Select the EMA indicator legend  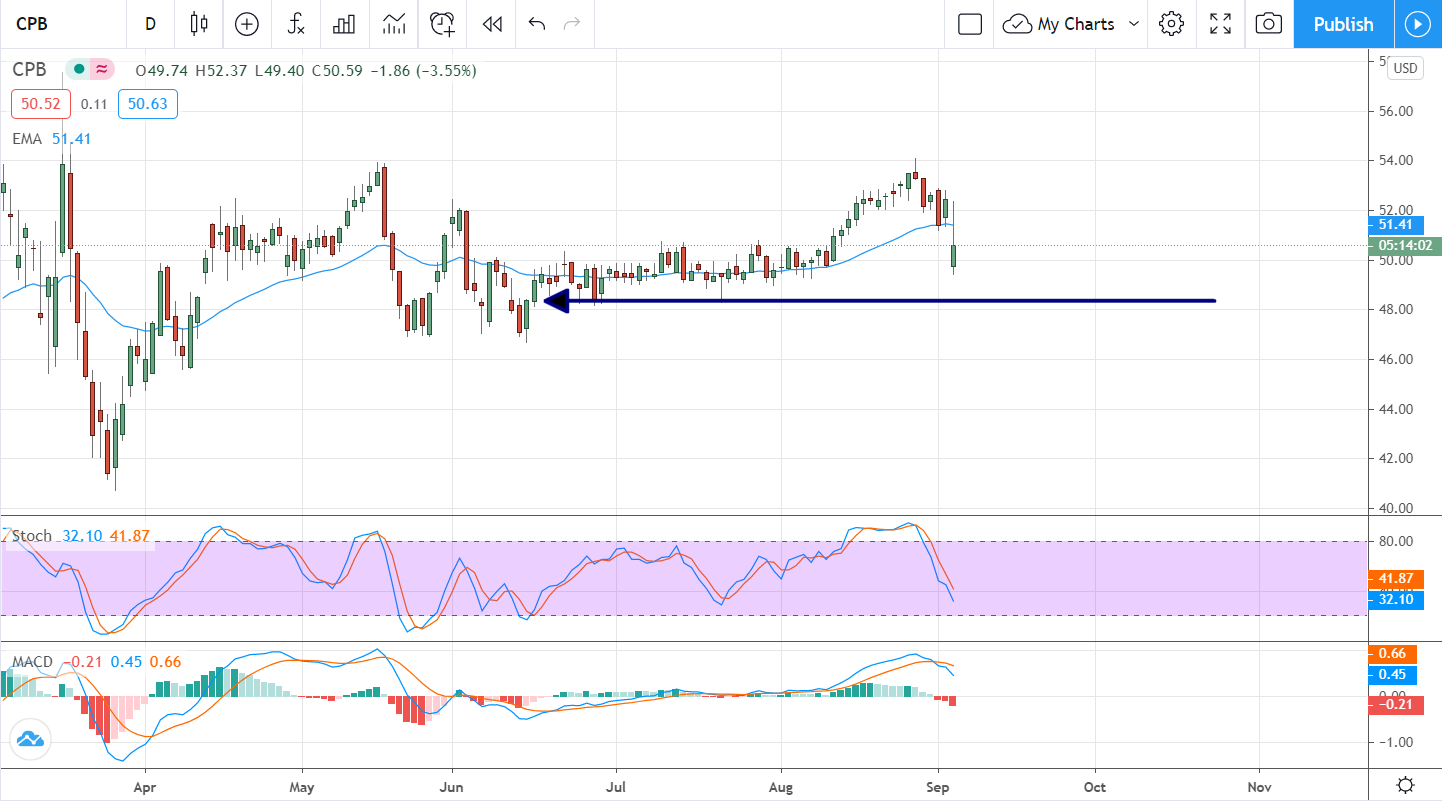[x=27, y=139]
